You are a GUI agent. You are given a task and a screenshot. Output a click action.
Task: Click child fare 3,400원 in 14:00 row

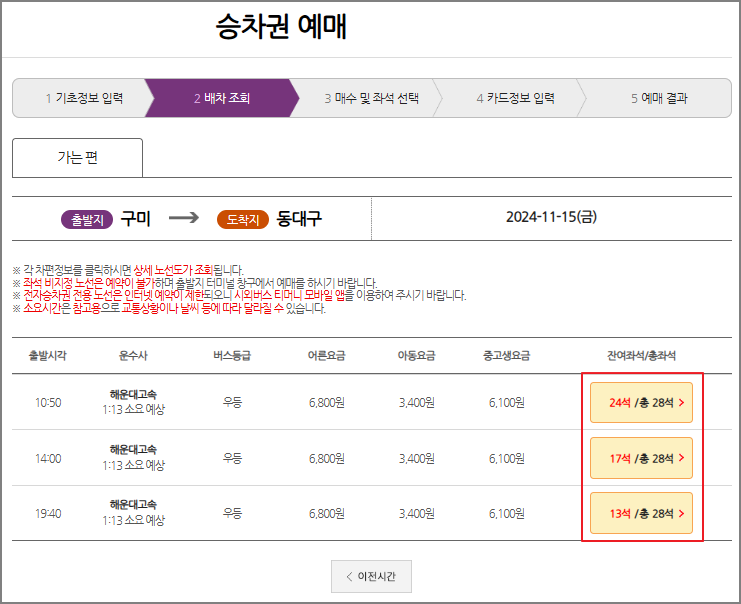[x=416, y=458]
